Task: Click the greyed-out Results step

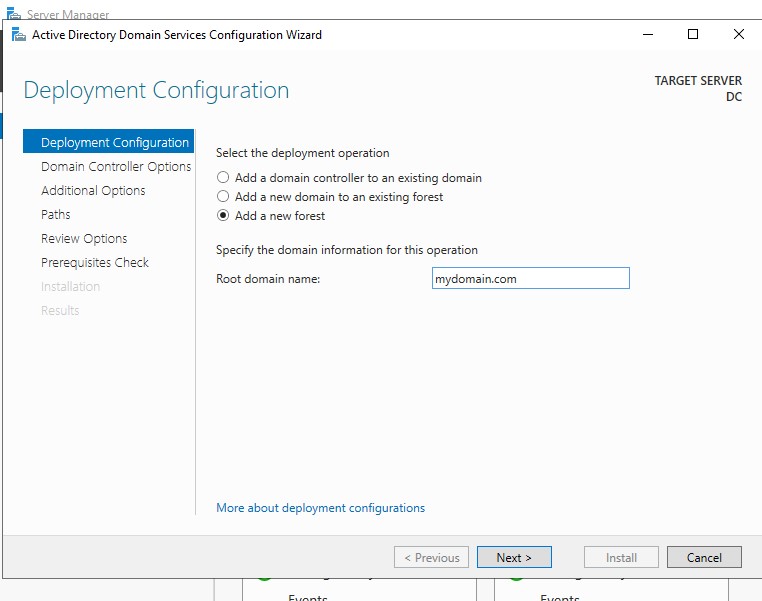Action: [x=60, y=310]
